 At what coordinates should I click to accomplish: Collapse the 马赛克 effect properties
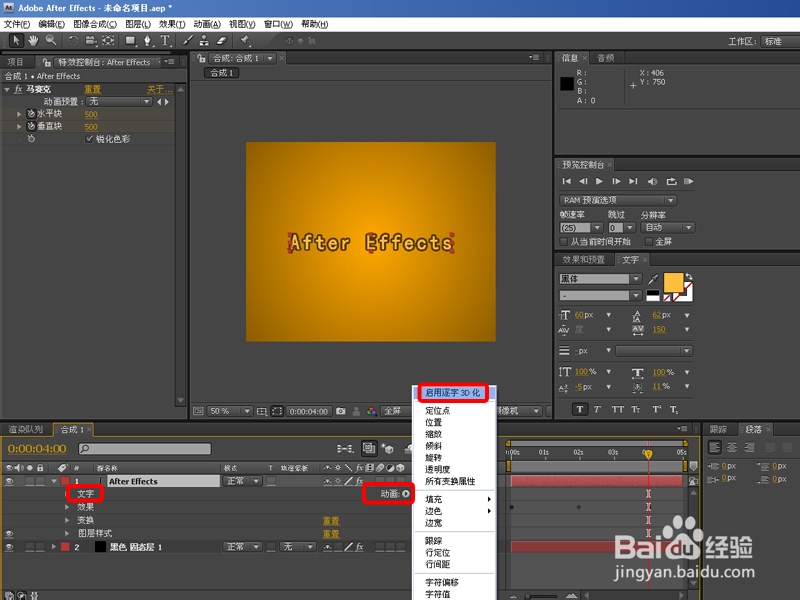click(x=7, y=89)
